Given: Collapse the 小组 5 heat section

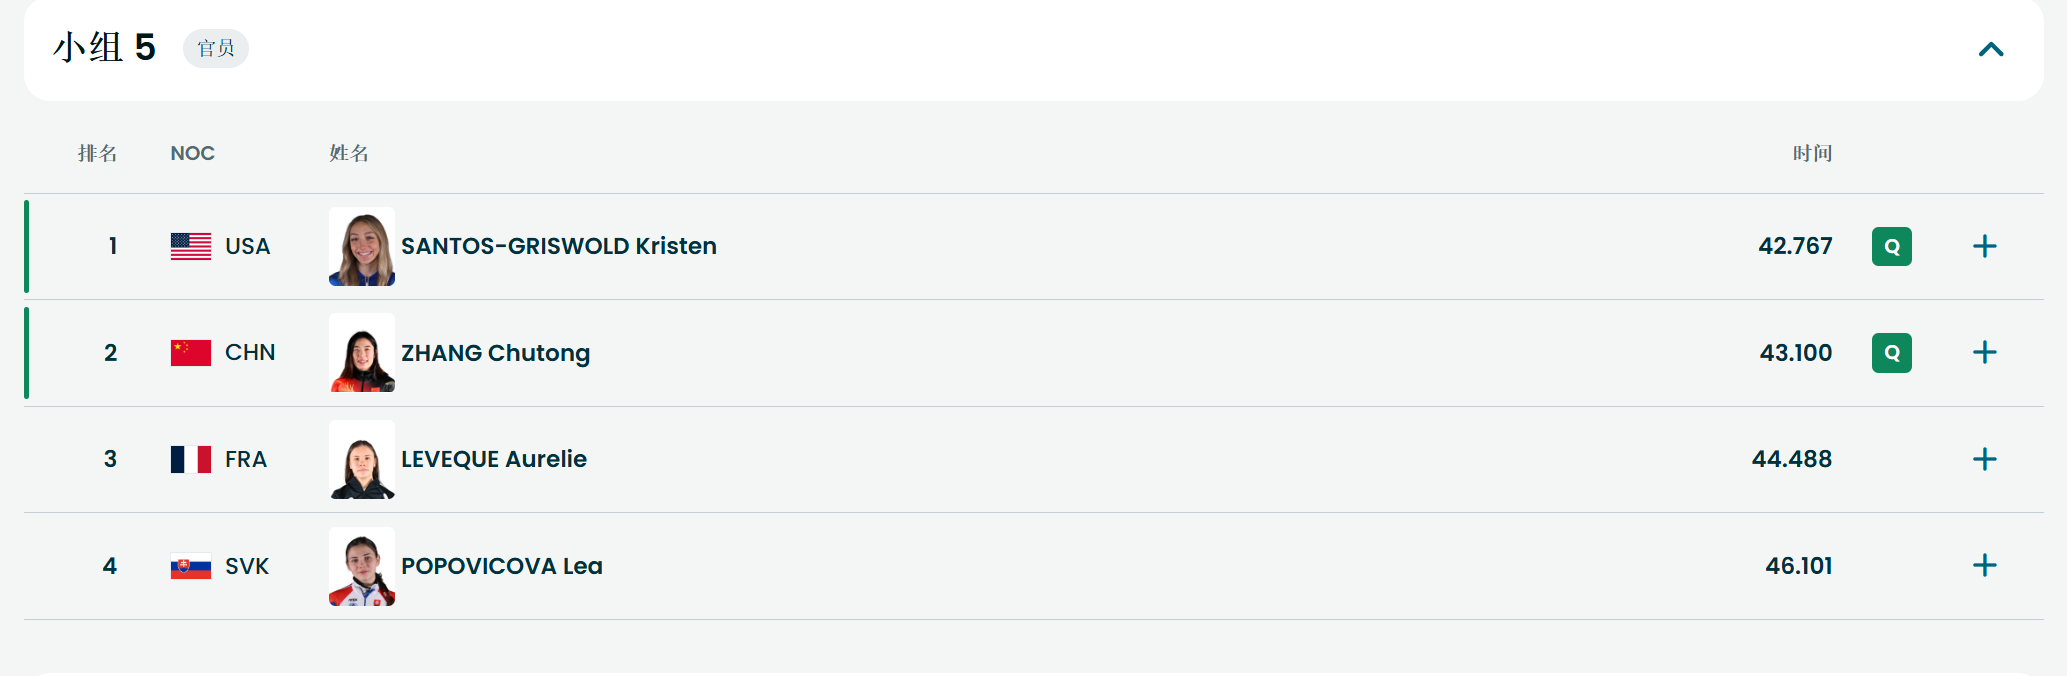Looking at the screenshot, I should click(x=1990, y=49).
